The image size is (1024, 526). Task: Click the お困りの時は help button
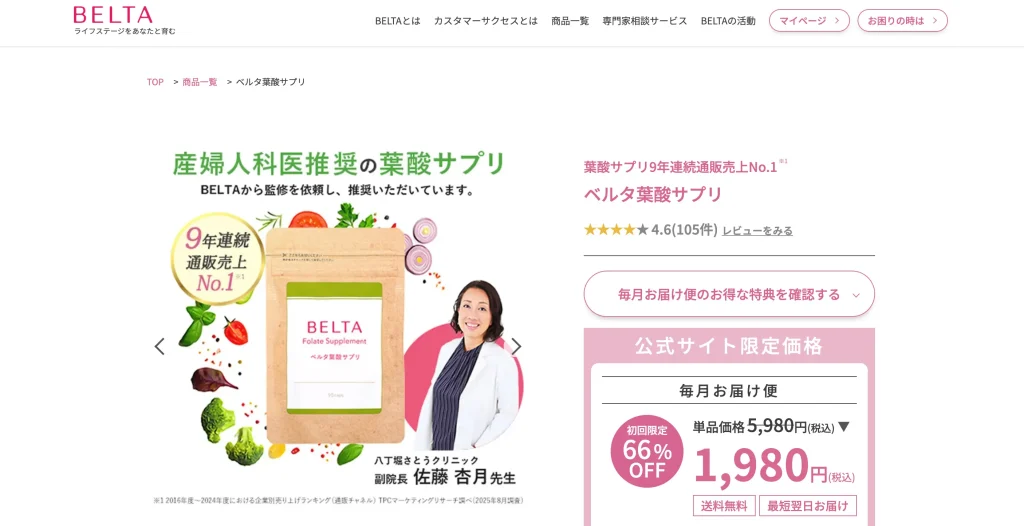tap(903, 21)
